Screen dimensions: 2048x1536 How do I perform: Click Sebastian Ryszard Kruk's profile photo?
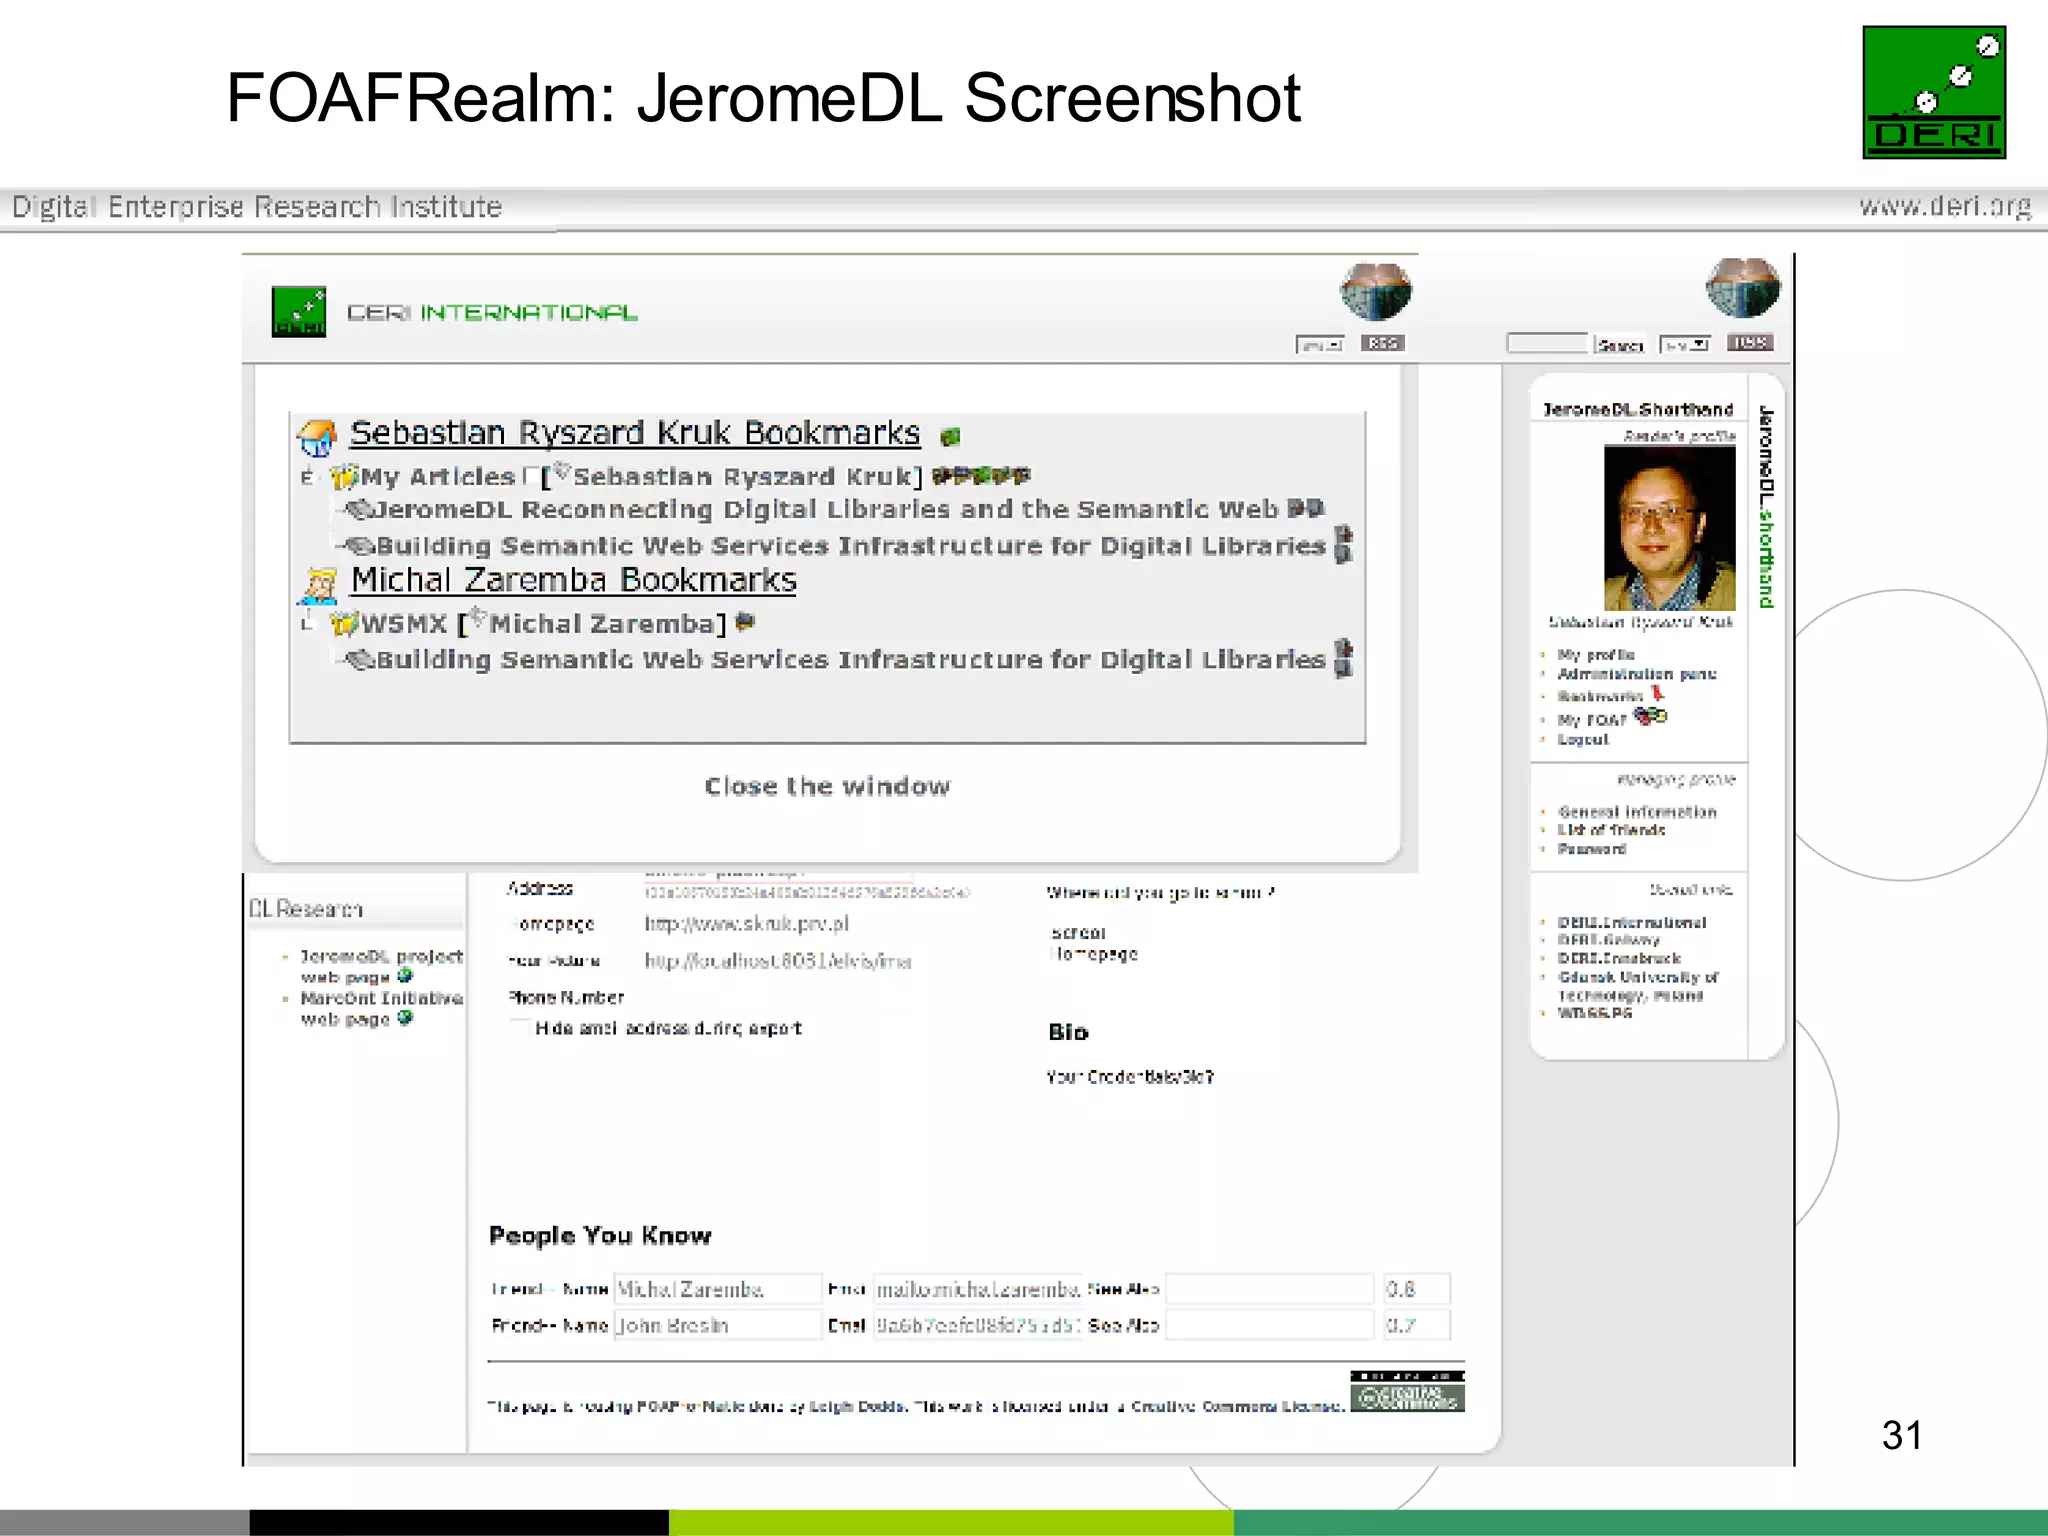point(1670,528)
